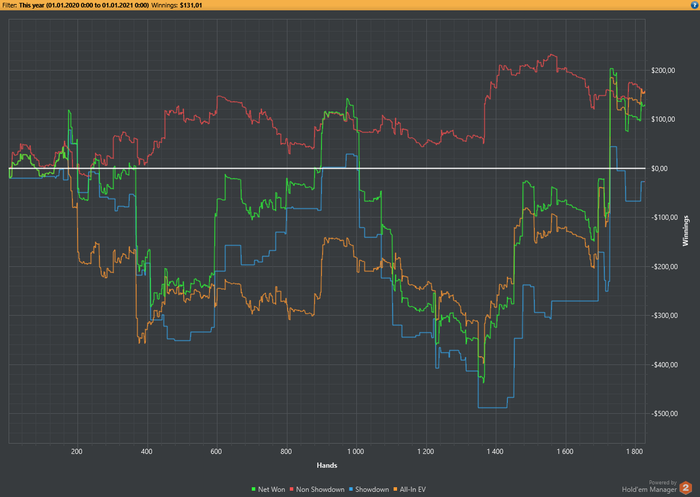700x497 pixels.
Task: Click the $100,00 y-axis label
Action: (x=662, y=119)
